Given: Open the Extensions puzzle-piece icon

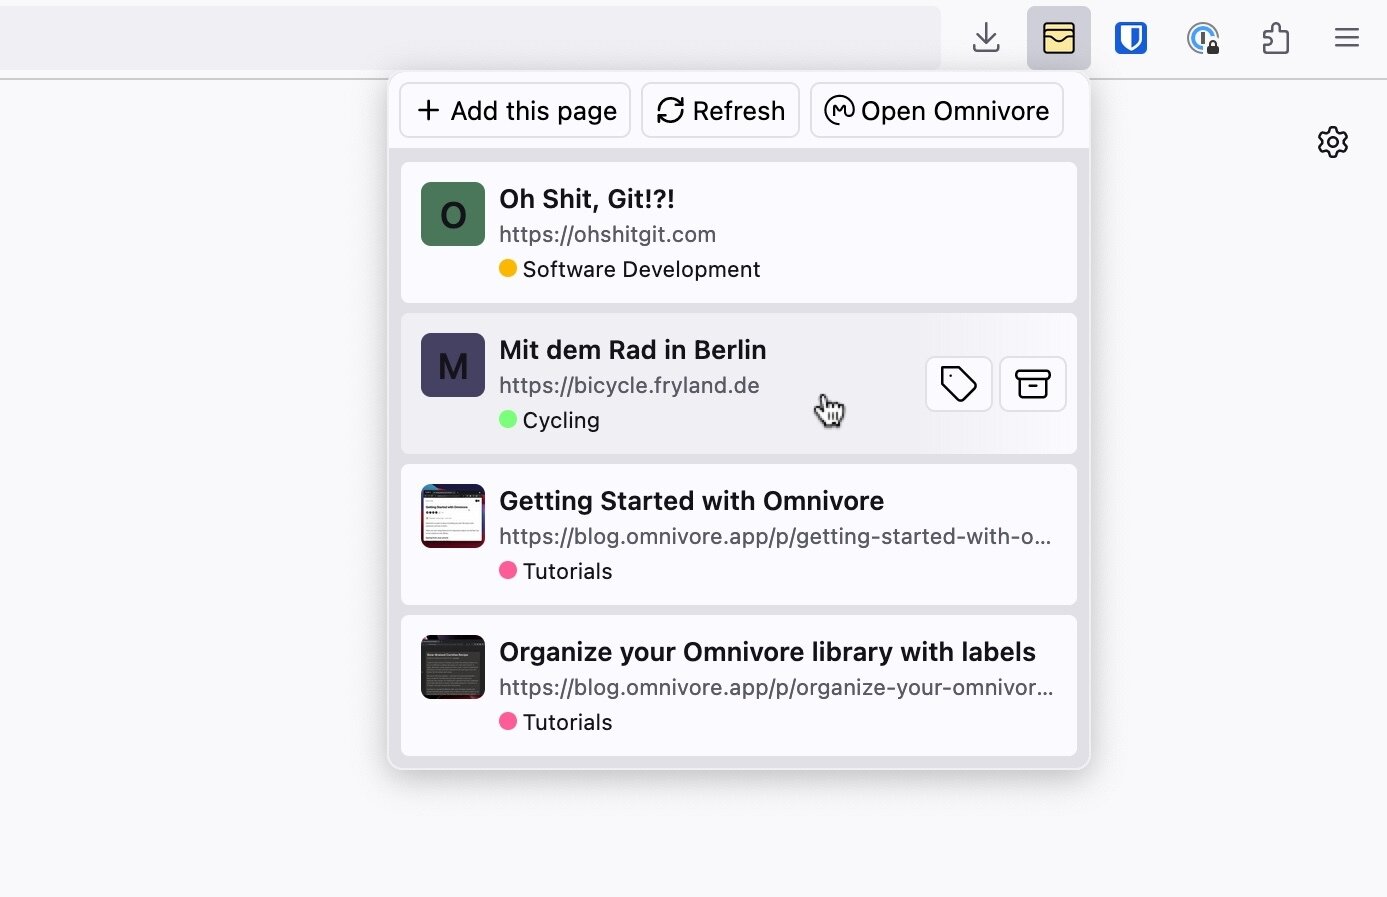Looking at the screenshot, I should click(x=1275, y=38).
